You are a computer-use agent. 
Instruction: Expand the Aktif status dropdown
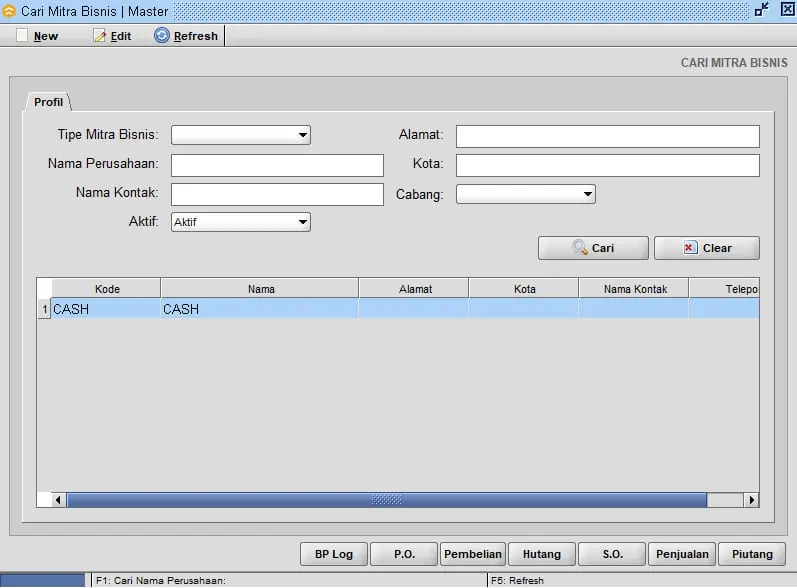click(302, 222)
